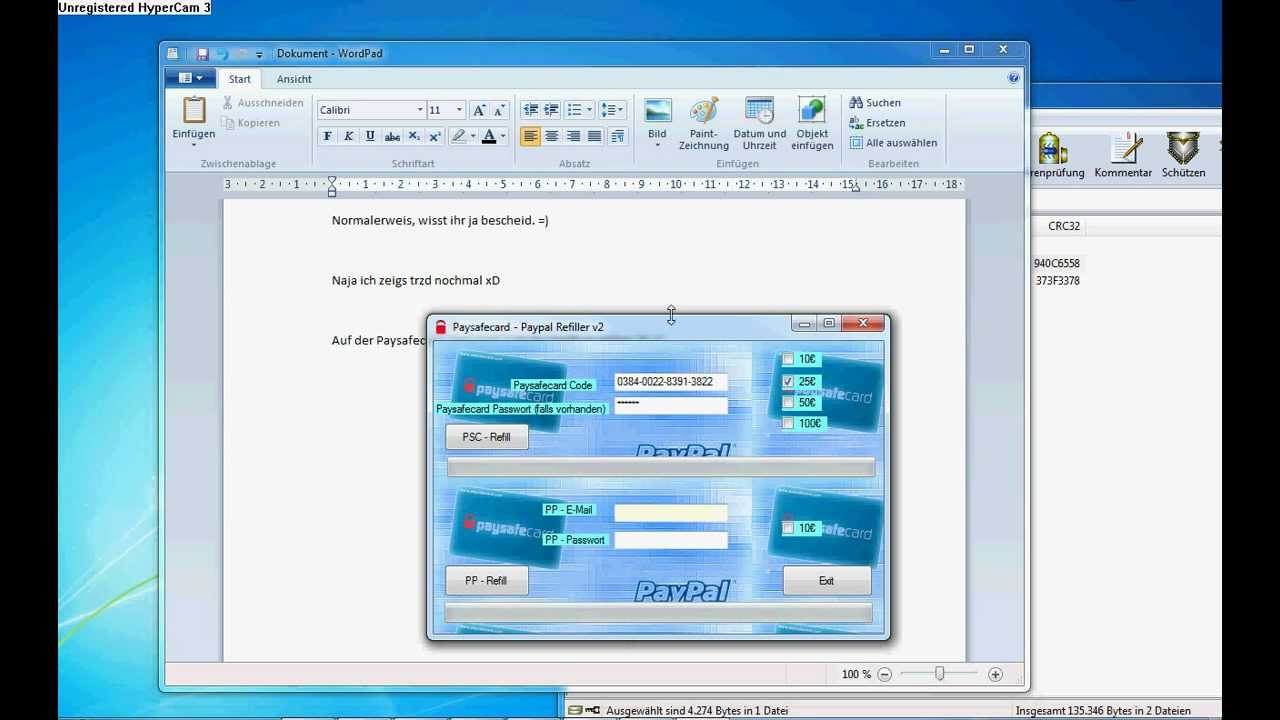The height and width of the screenshot is (720, 1280).
Task: Center the paragraph text
Action: [x=552, y=136]
